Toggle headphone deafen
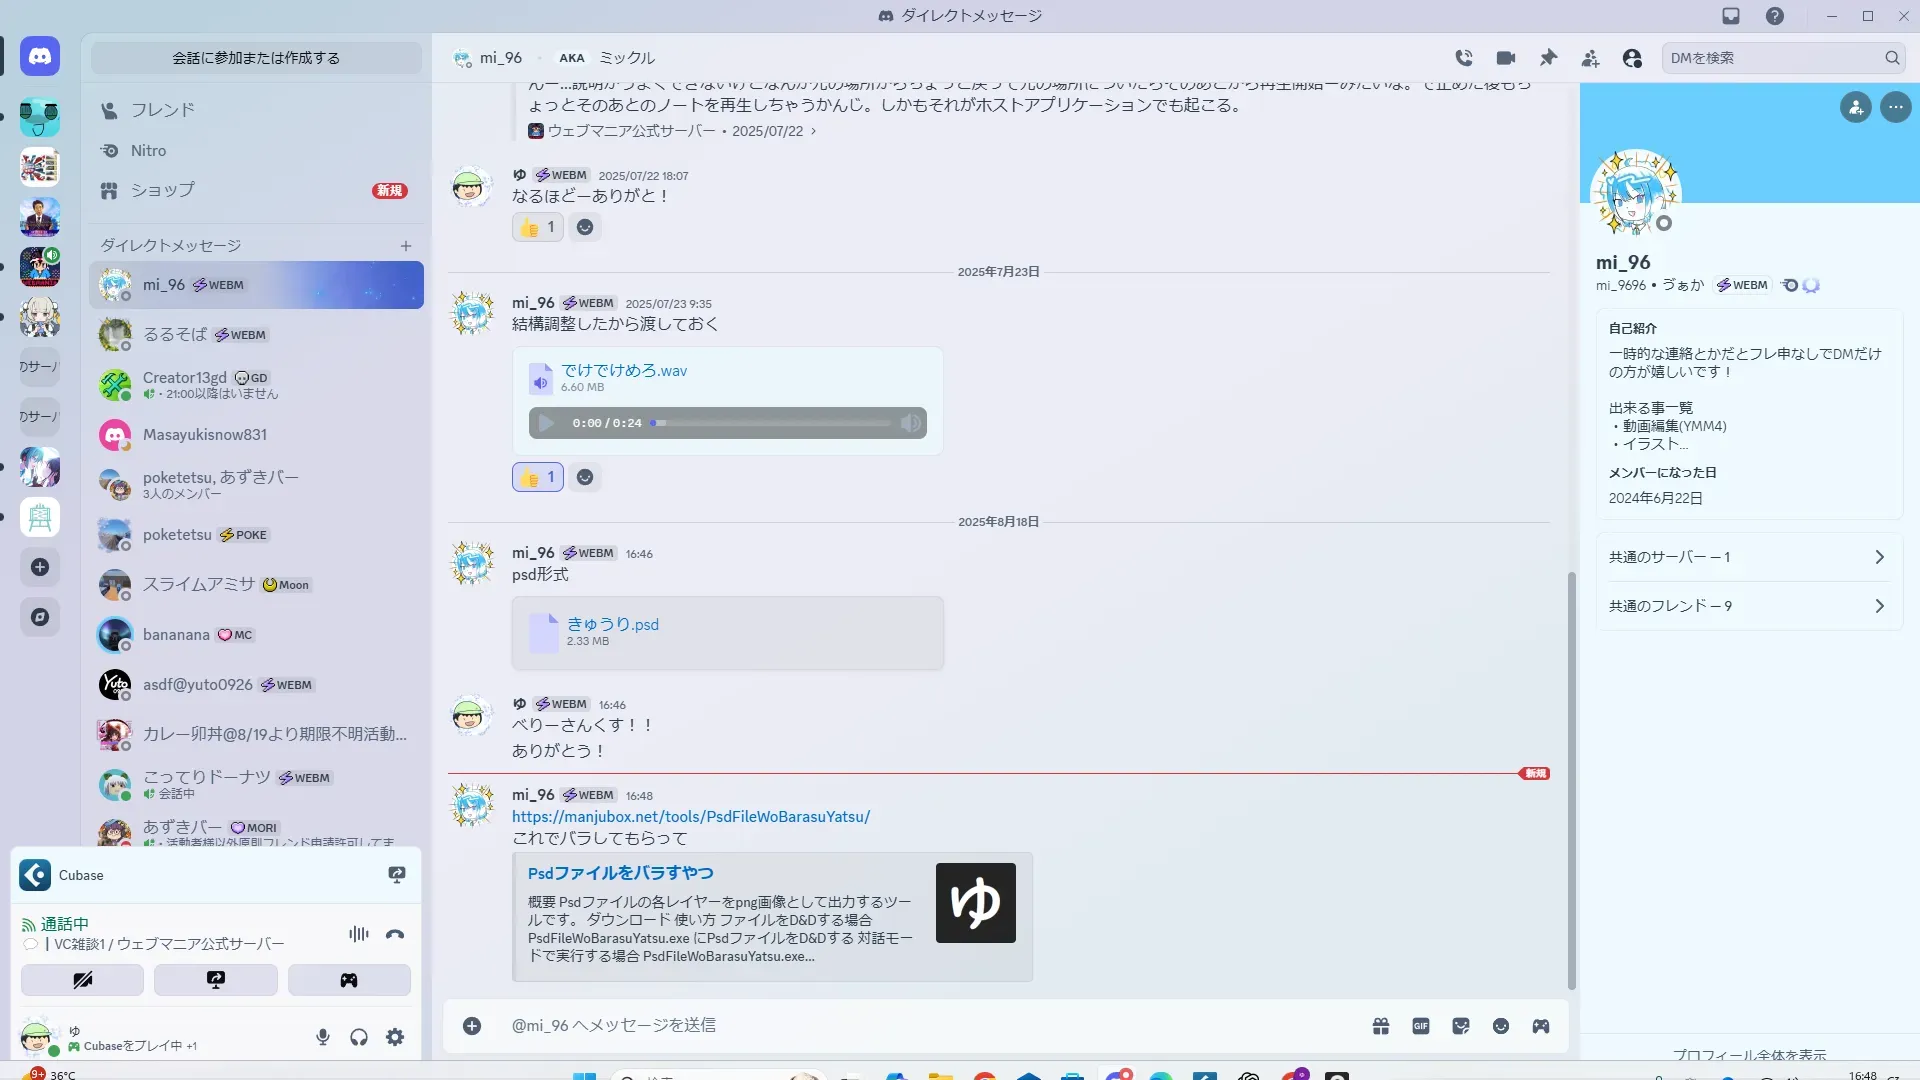This screenshot has height=1080, width=1920. pyautogui.click(x=359, y=1037)
